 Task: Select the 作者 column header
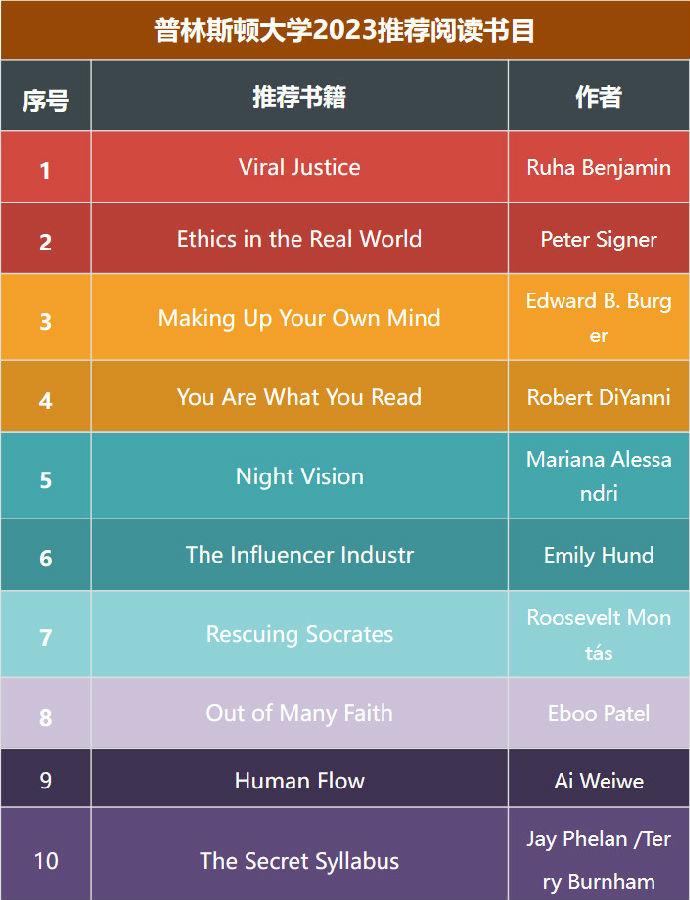(x=598, y=96)
